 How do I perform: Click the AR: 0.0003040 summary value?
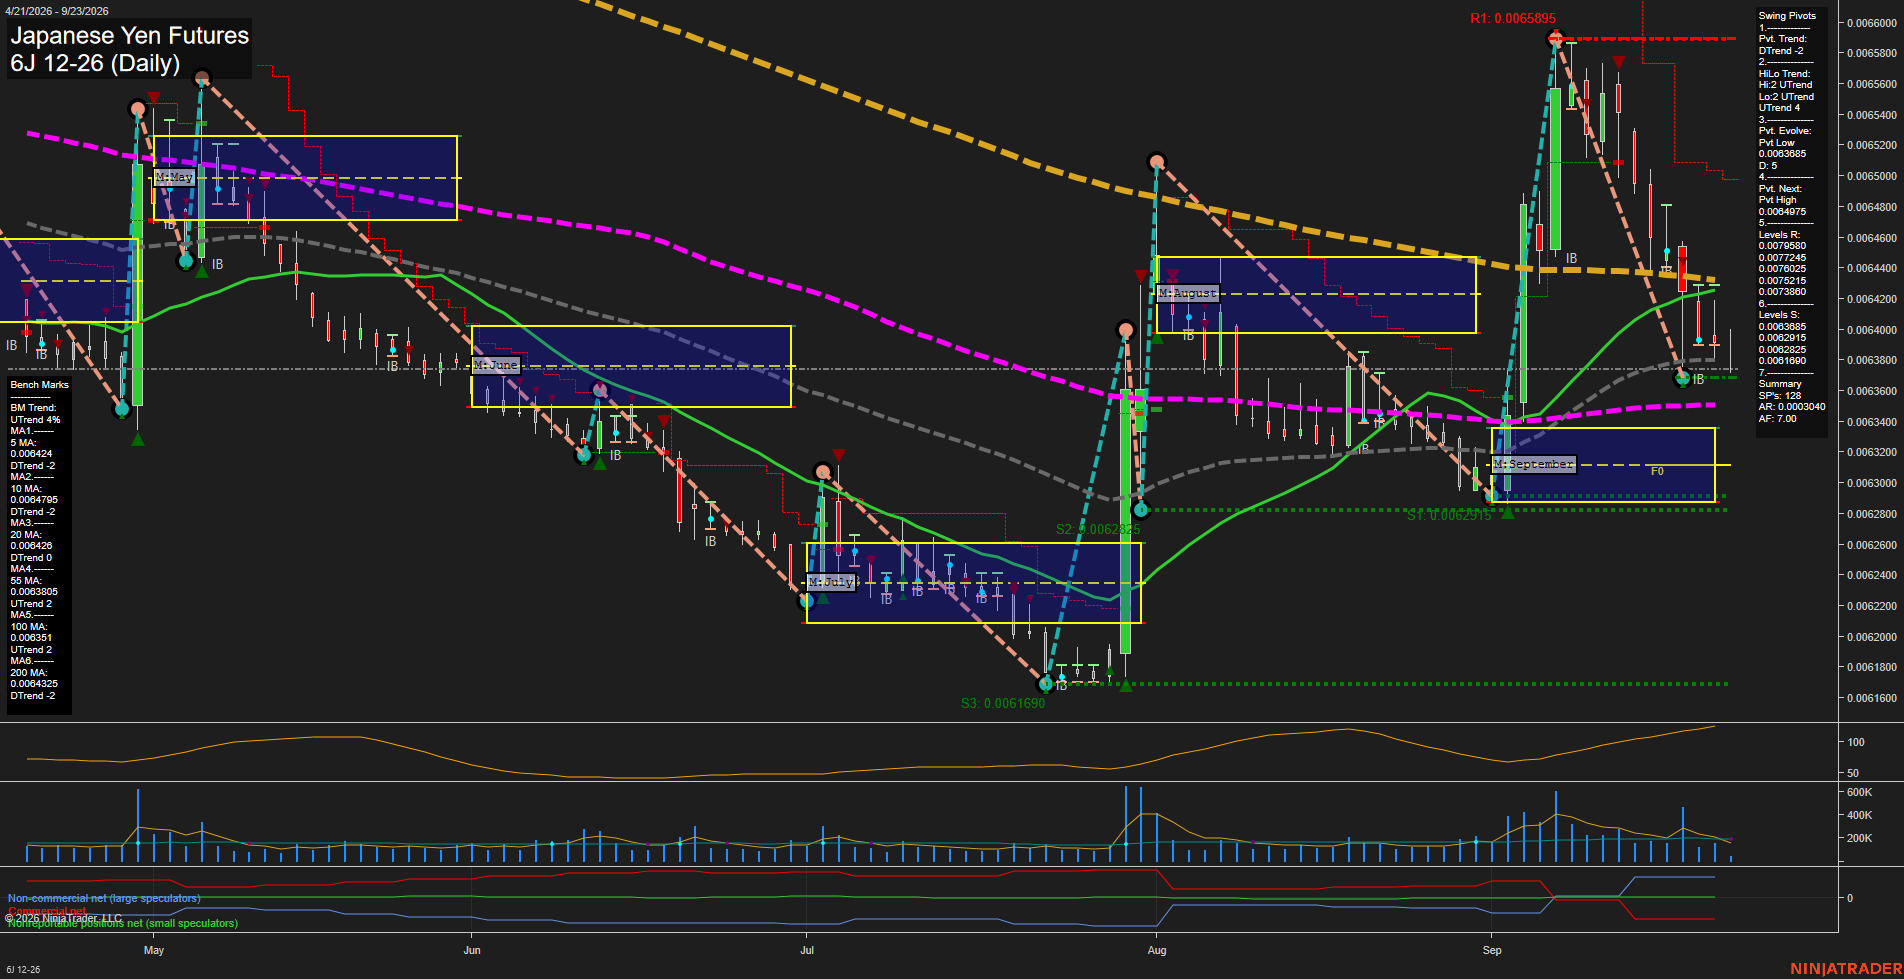point(1792,407)
